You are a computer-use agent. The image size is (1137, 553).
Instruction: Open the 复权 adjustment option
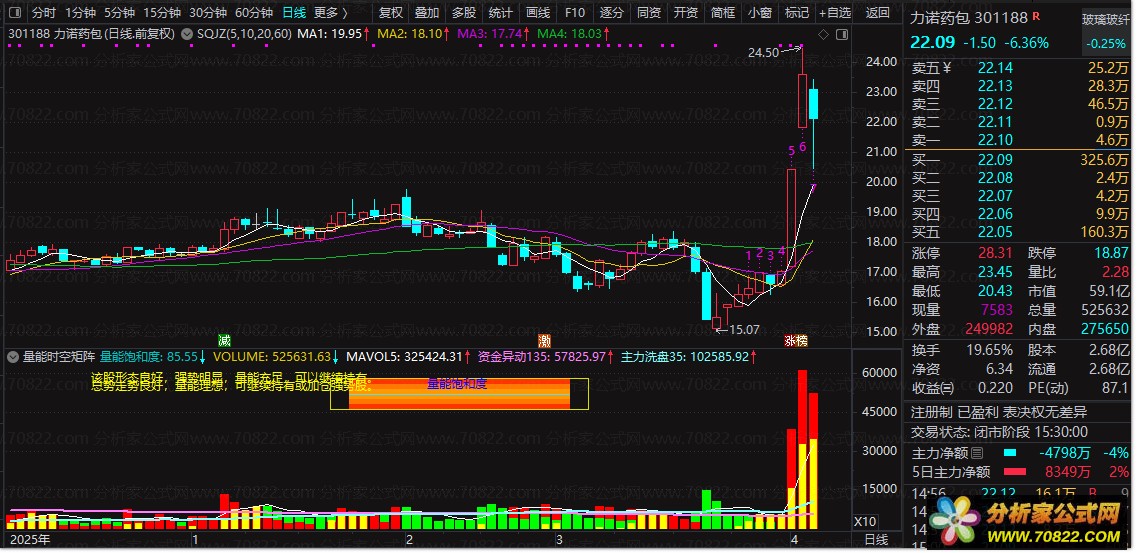pyautogui.click(x=391, y=12)
